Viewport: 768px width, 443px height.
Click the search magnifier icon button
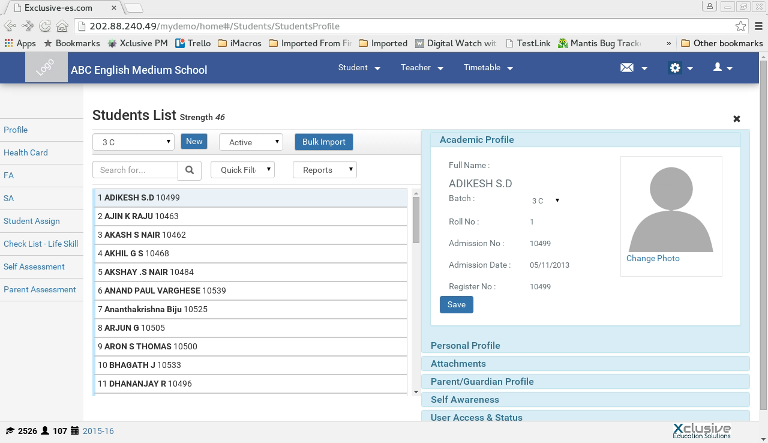coord(191,170)
